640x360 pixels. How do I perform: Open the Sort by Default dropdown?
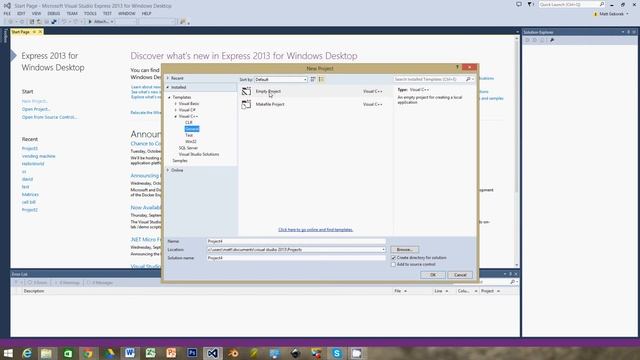pos(281,79)
